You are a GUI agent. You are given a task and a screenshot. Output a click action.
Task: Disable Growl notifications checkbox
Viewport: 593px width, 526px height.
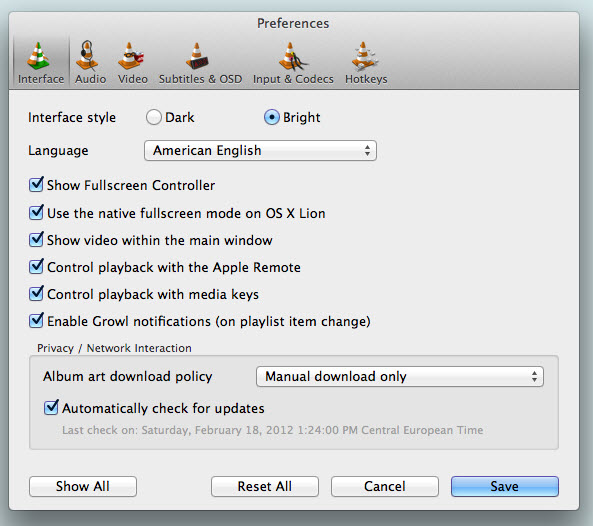36,321
